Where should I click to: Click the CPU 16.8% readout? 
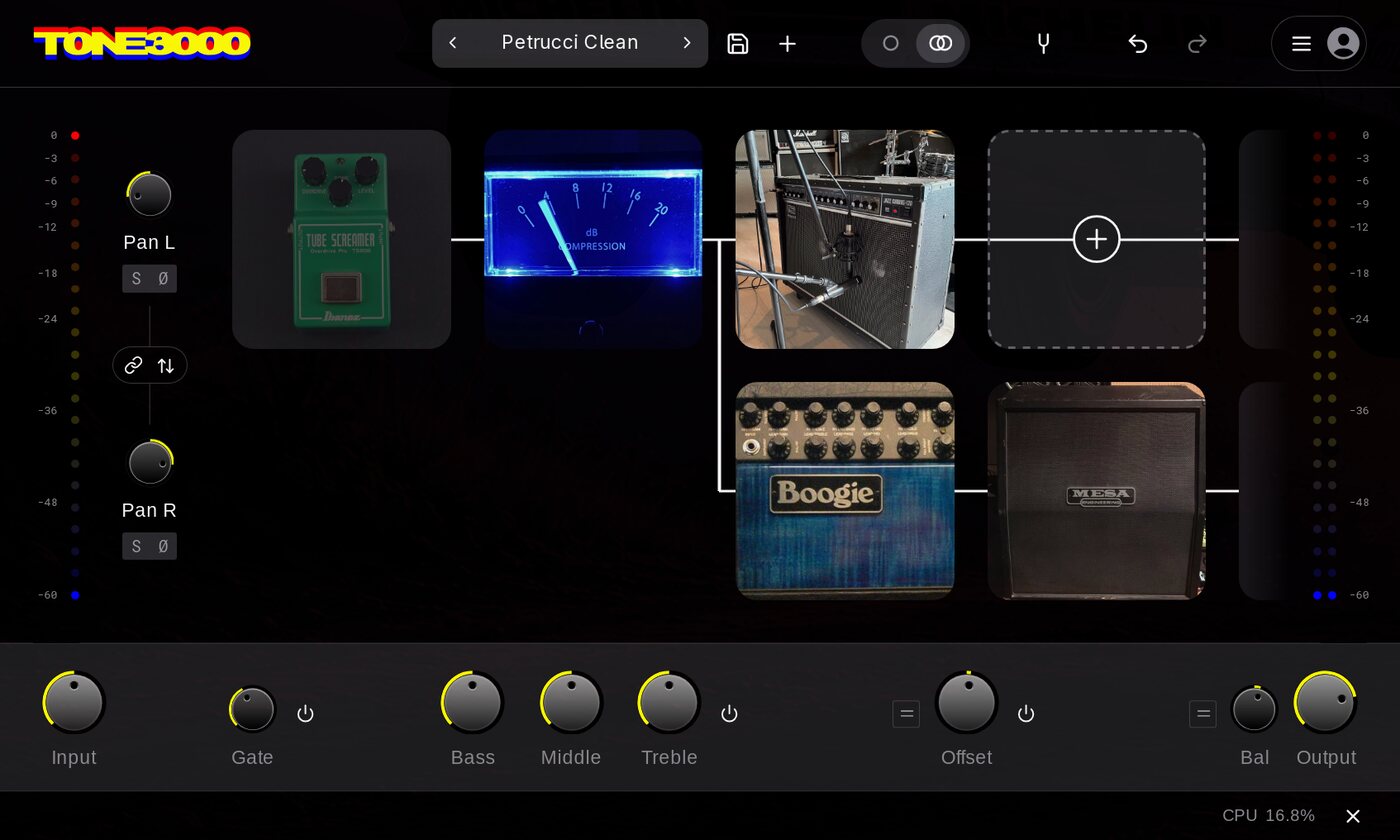(x=1268, y=816)
